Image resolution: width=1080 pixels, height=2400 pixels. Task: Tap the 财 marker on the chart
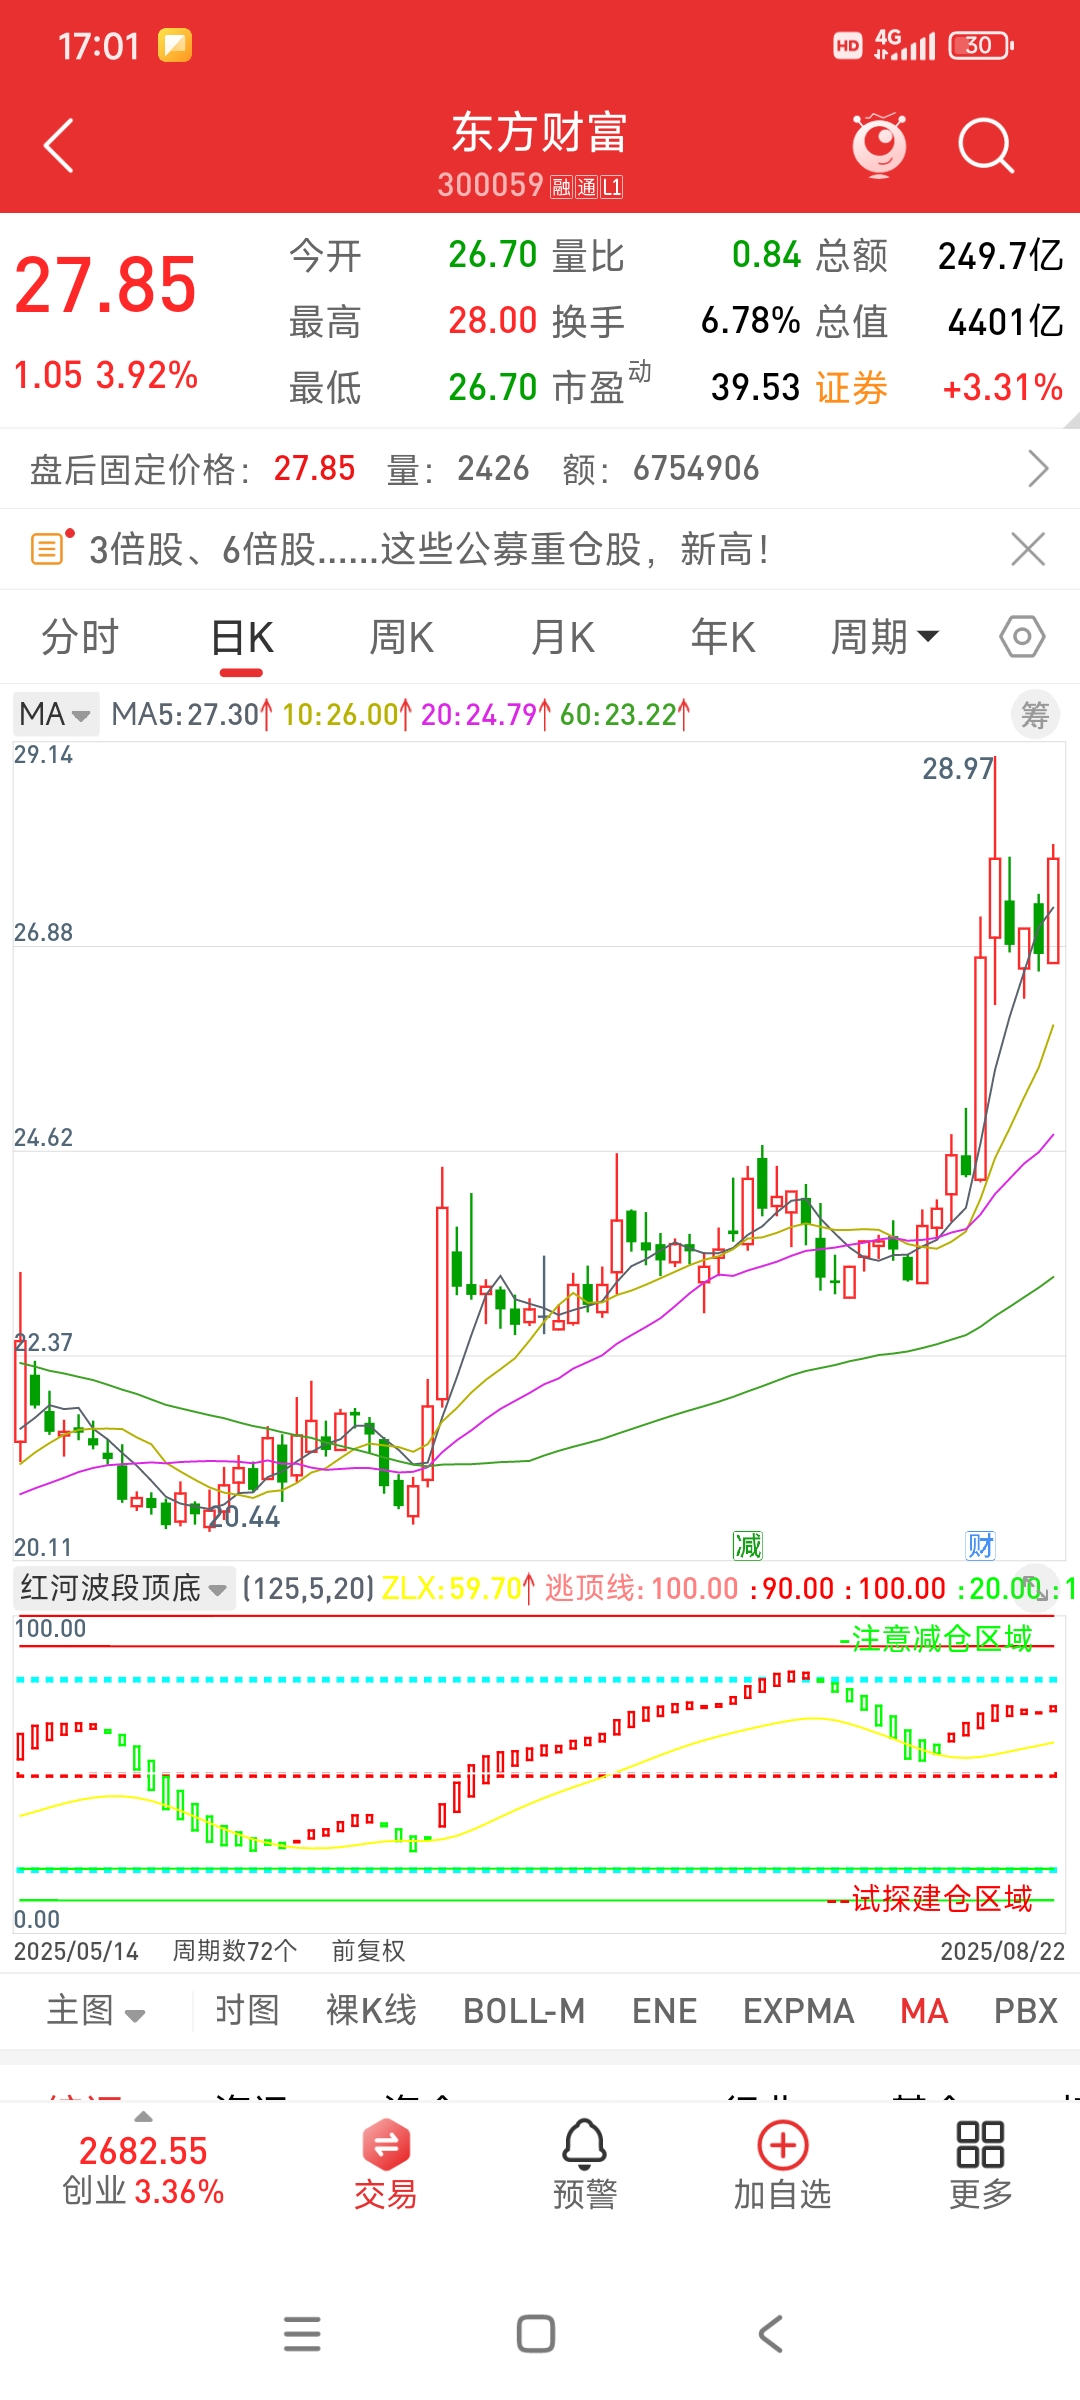[980, 1545]
